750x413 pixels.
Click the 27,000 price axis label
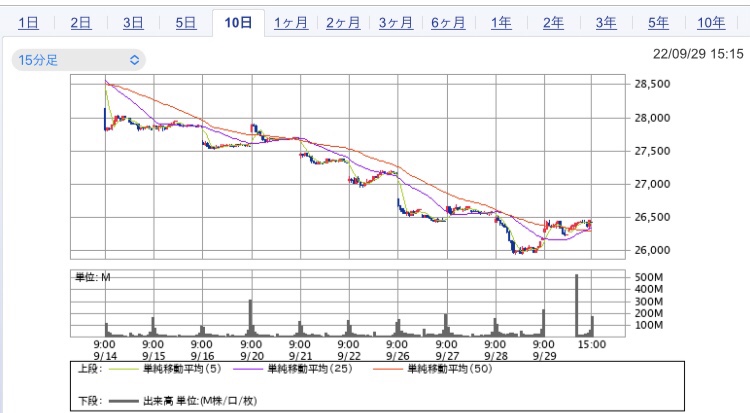pyautogui.click(x=652, y=184)
